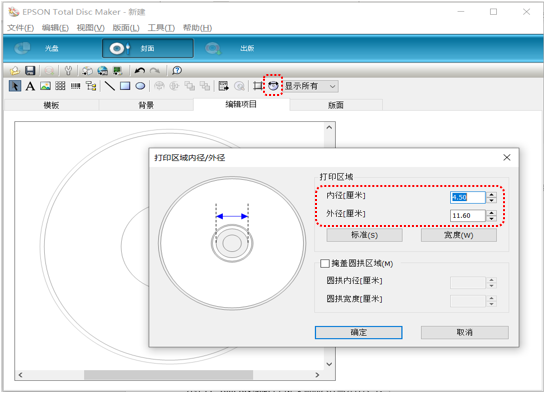Screen dimensions: 545x393
Task: Decrease 内径 value with down spinner
Action: [491, 200]
